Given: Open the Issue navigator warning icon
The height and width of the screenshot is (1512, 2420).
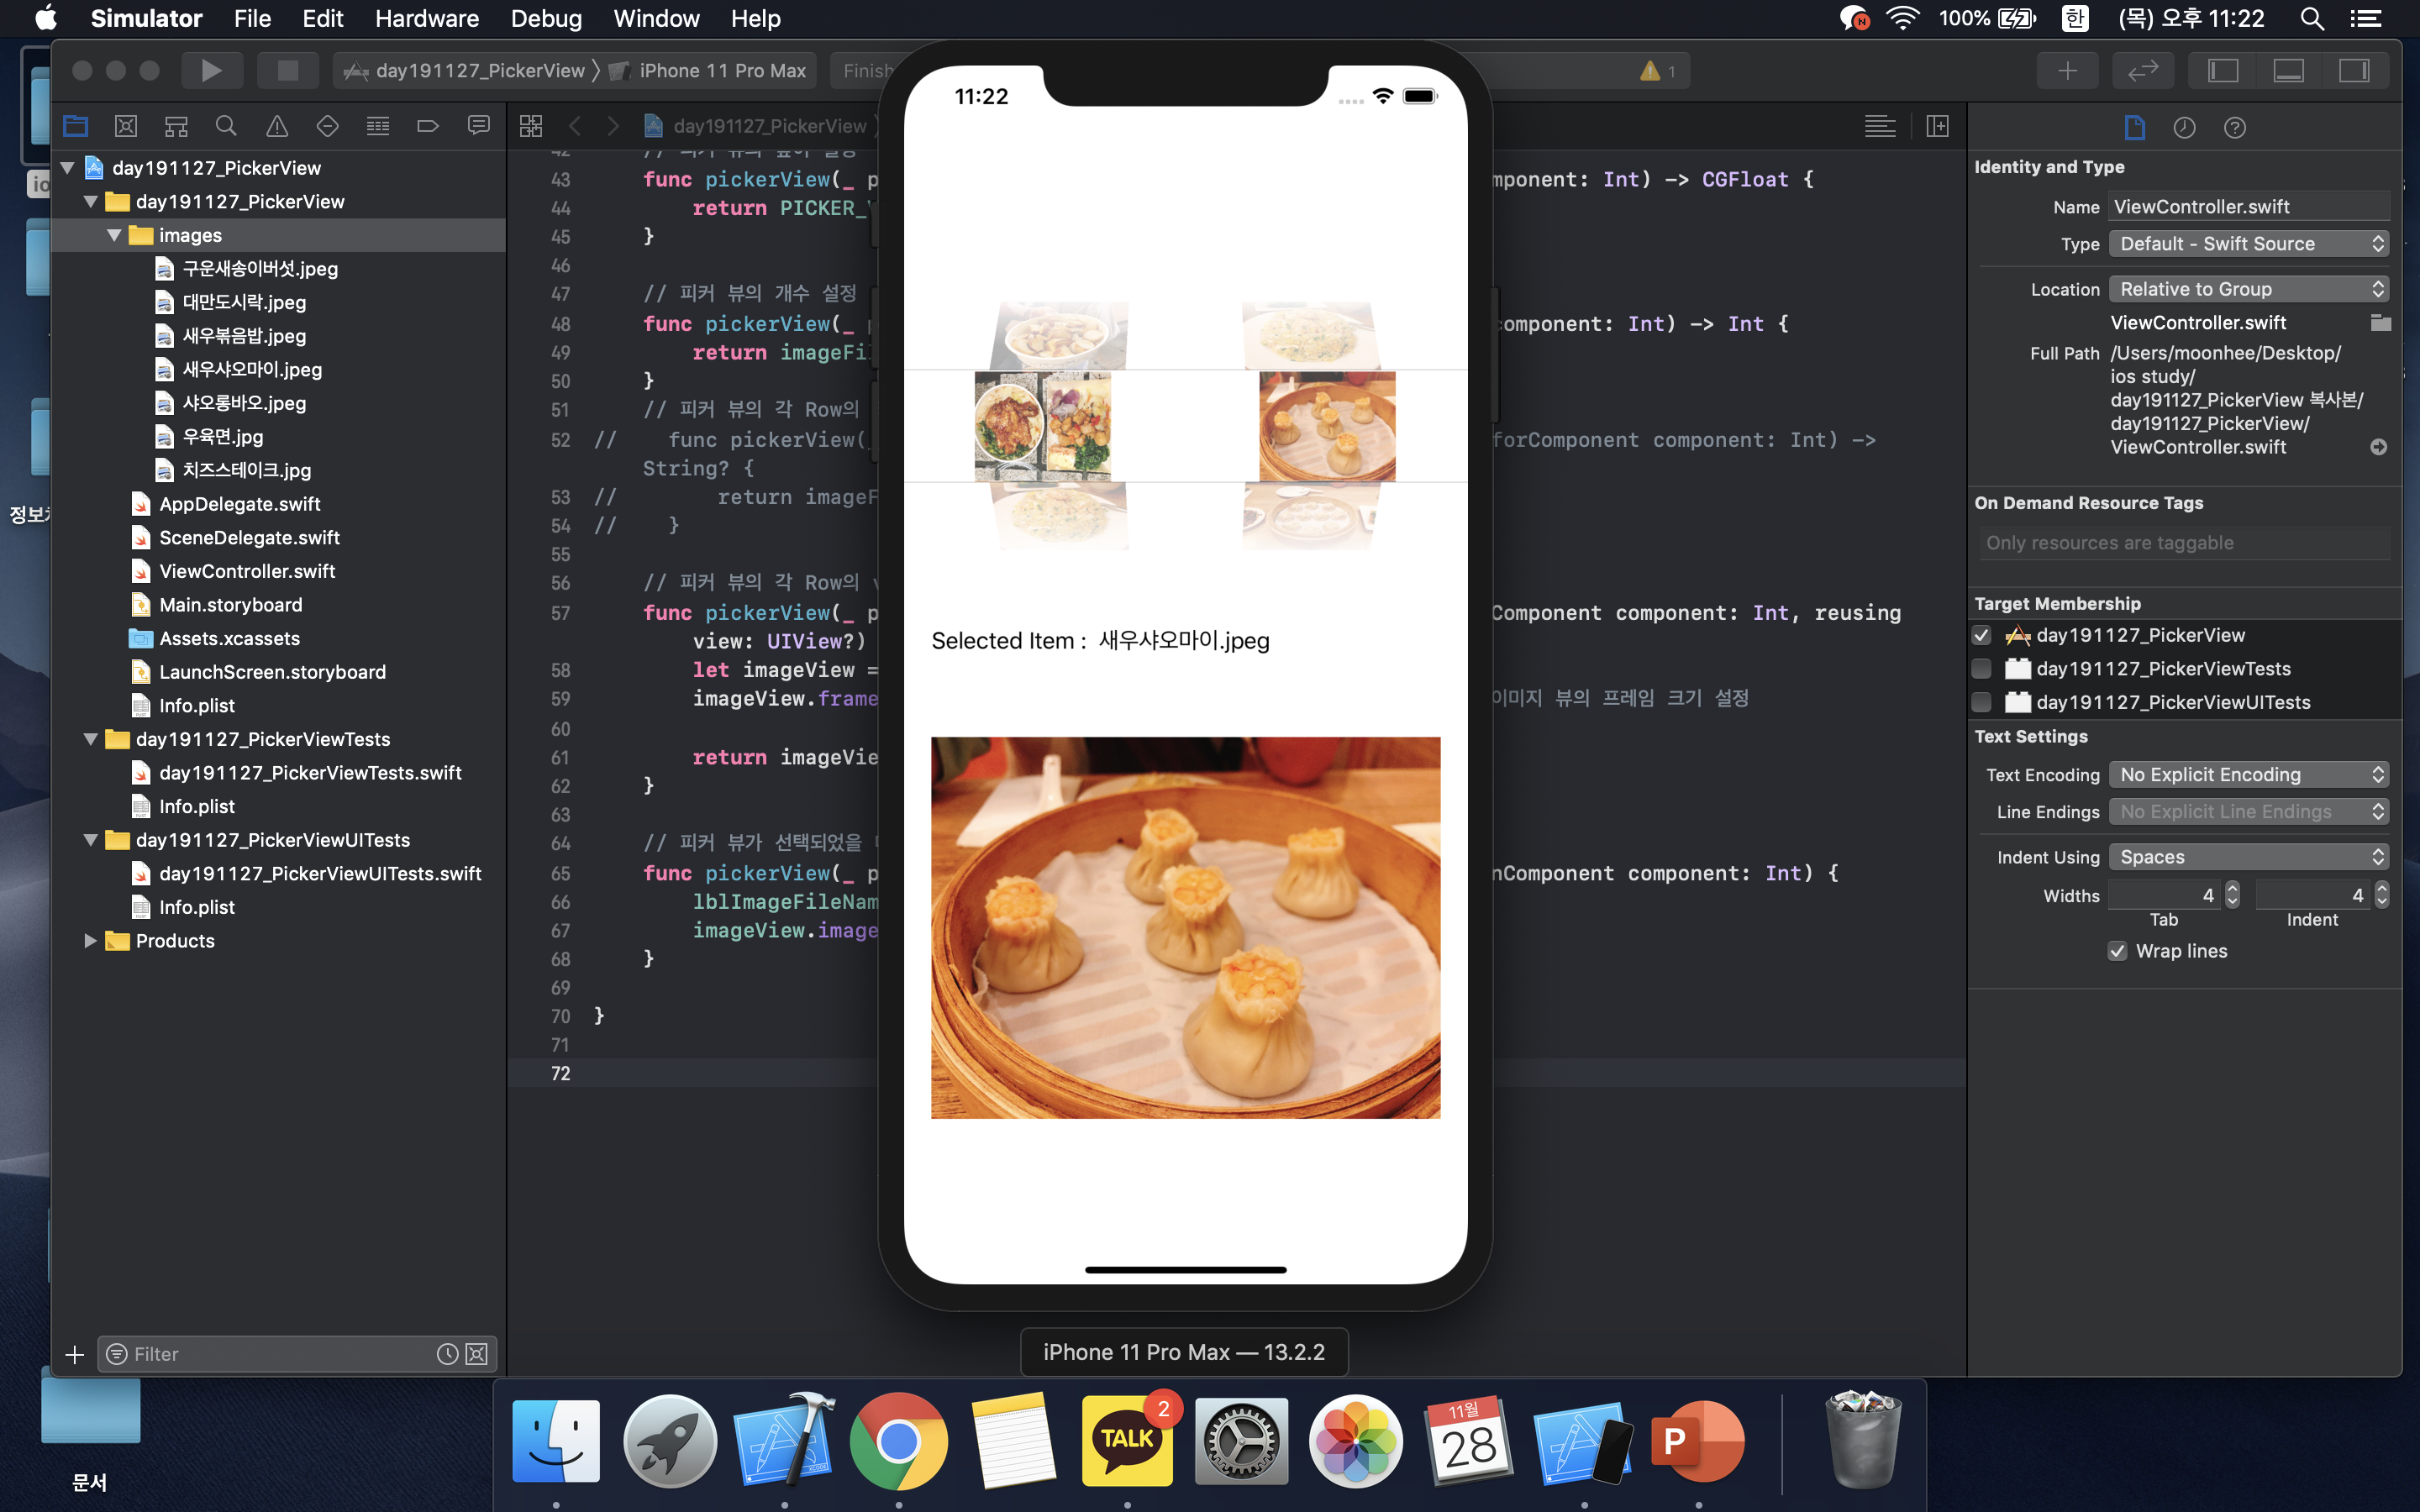Looking at the screenshot, I should pyautogui.click(x=277, y=126).
